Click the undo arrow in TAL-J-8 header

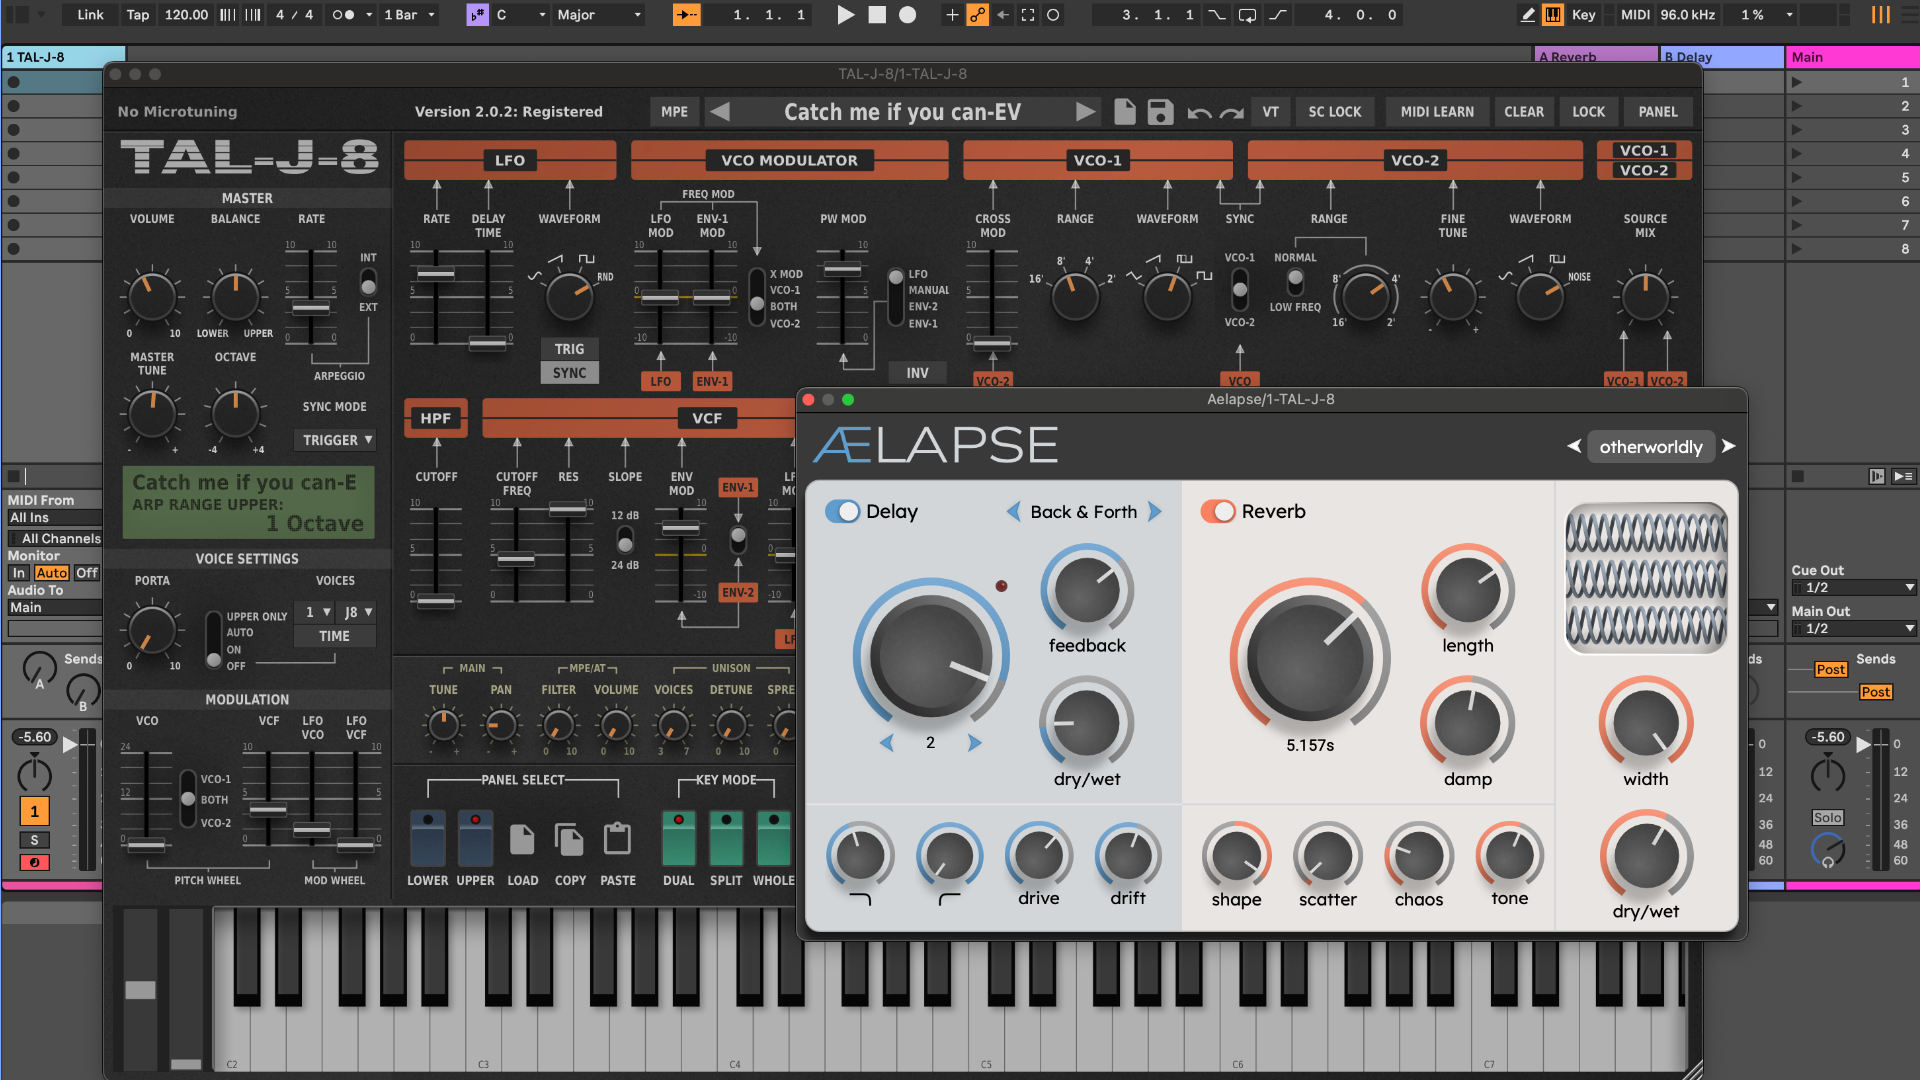[x=1198, y=113]
